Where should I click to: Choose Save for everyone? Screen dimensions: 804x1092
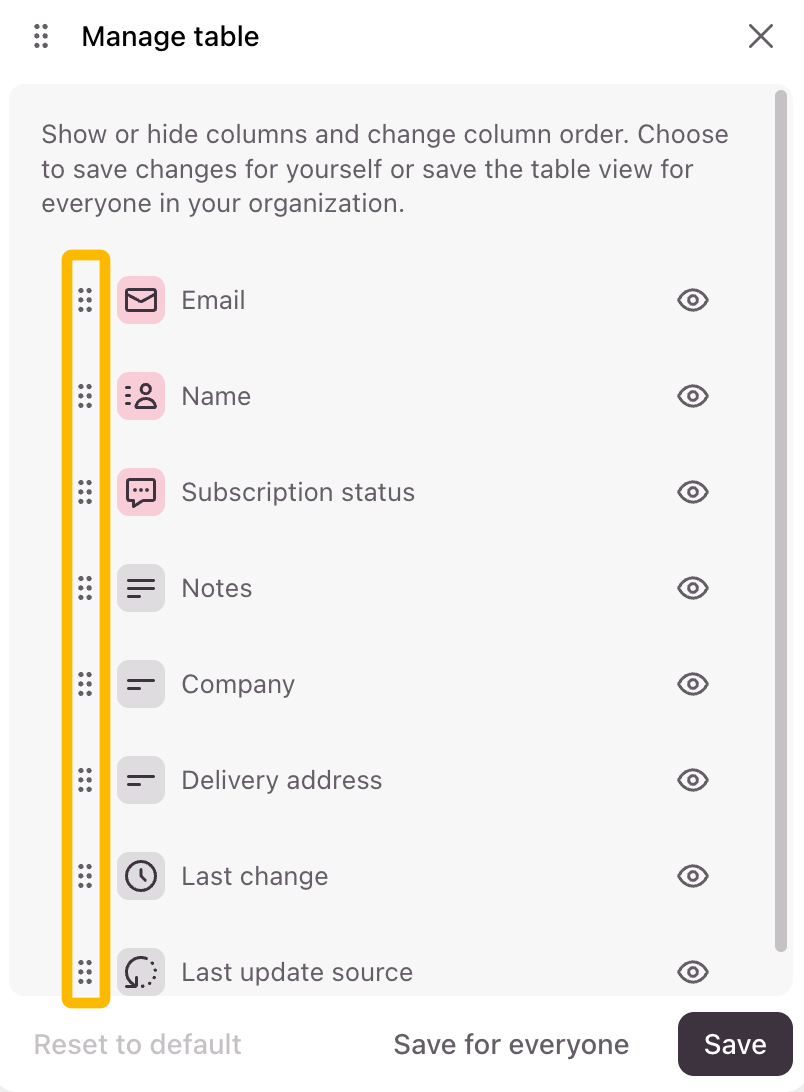[511, 1045]
